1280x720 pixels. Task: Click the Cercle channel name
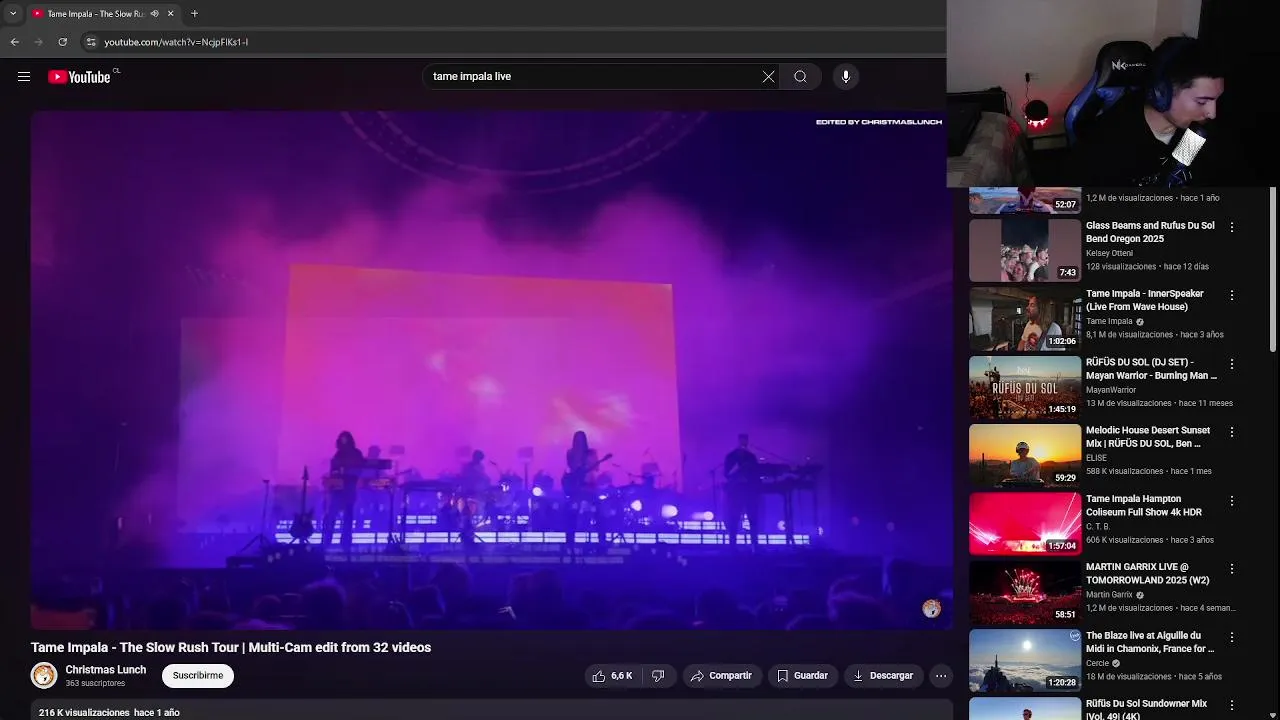[x=1098, y=663]
